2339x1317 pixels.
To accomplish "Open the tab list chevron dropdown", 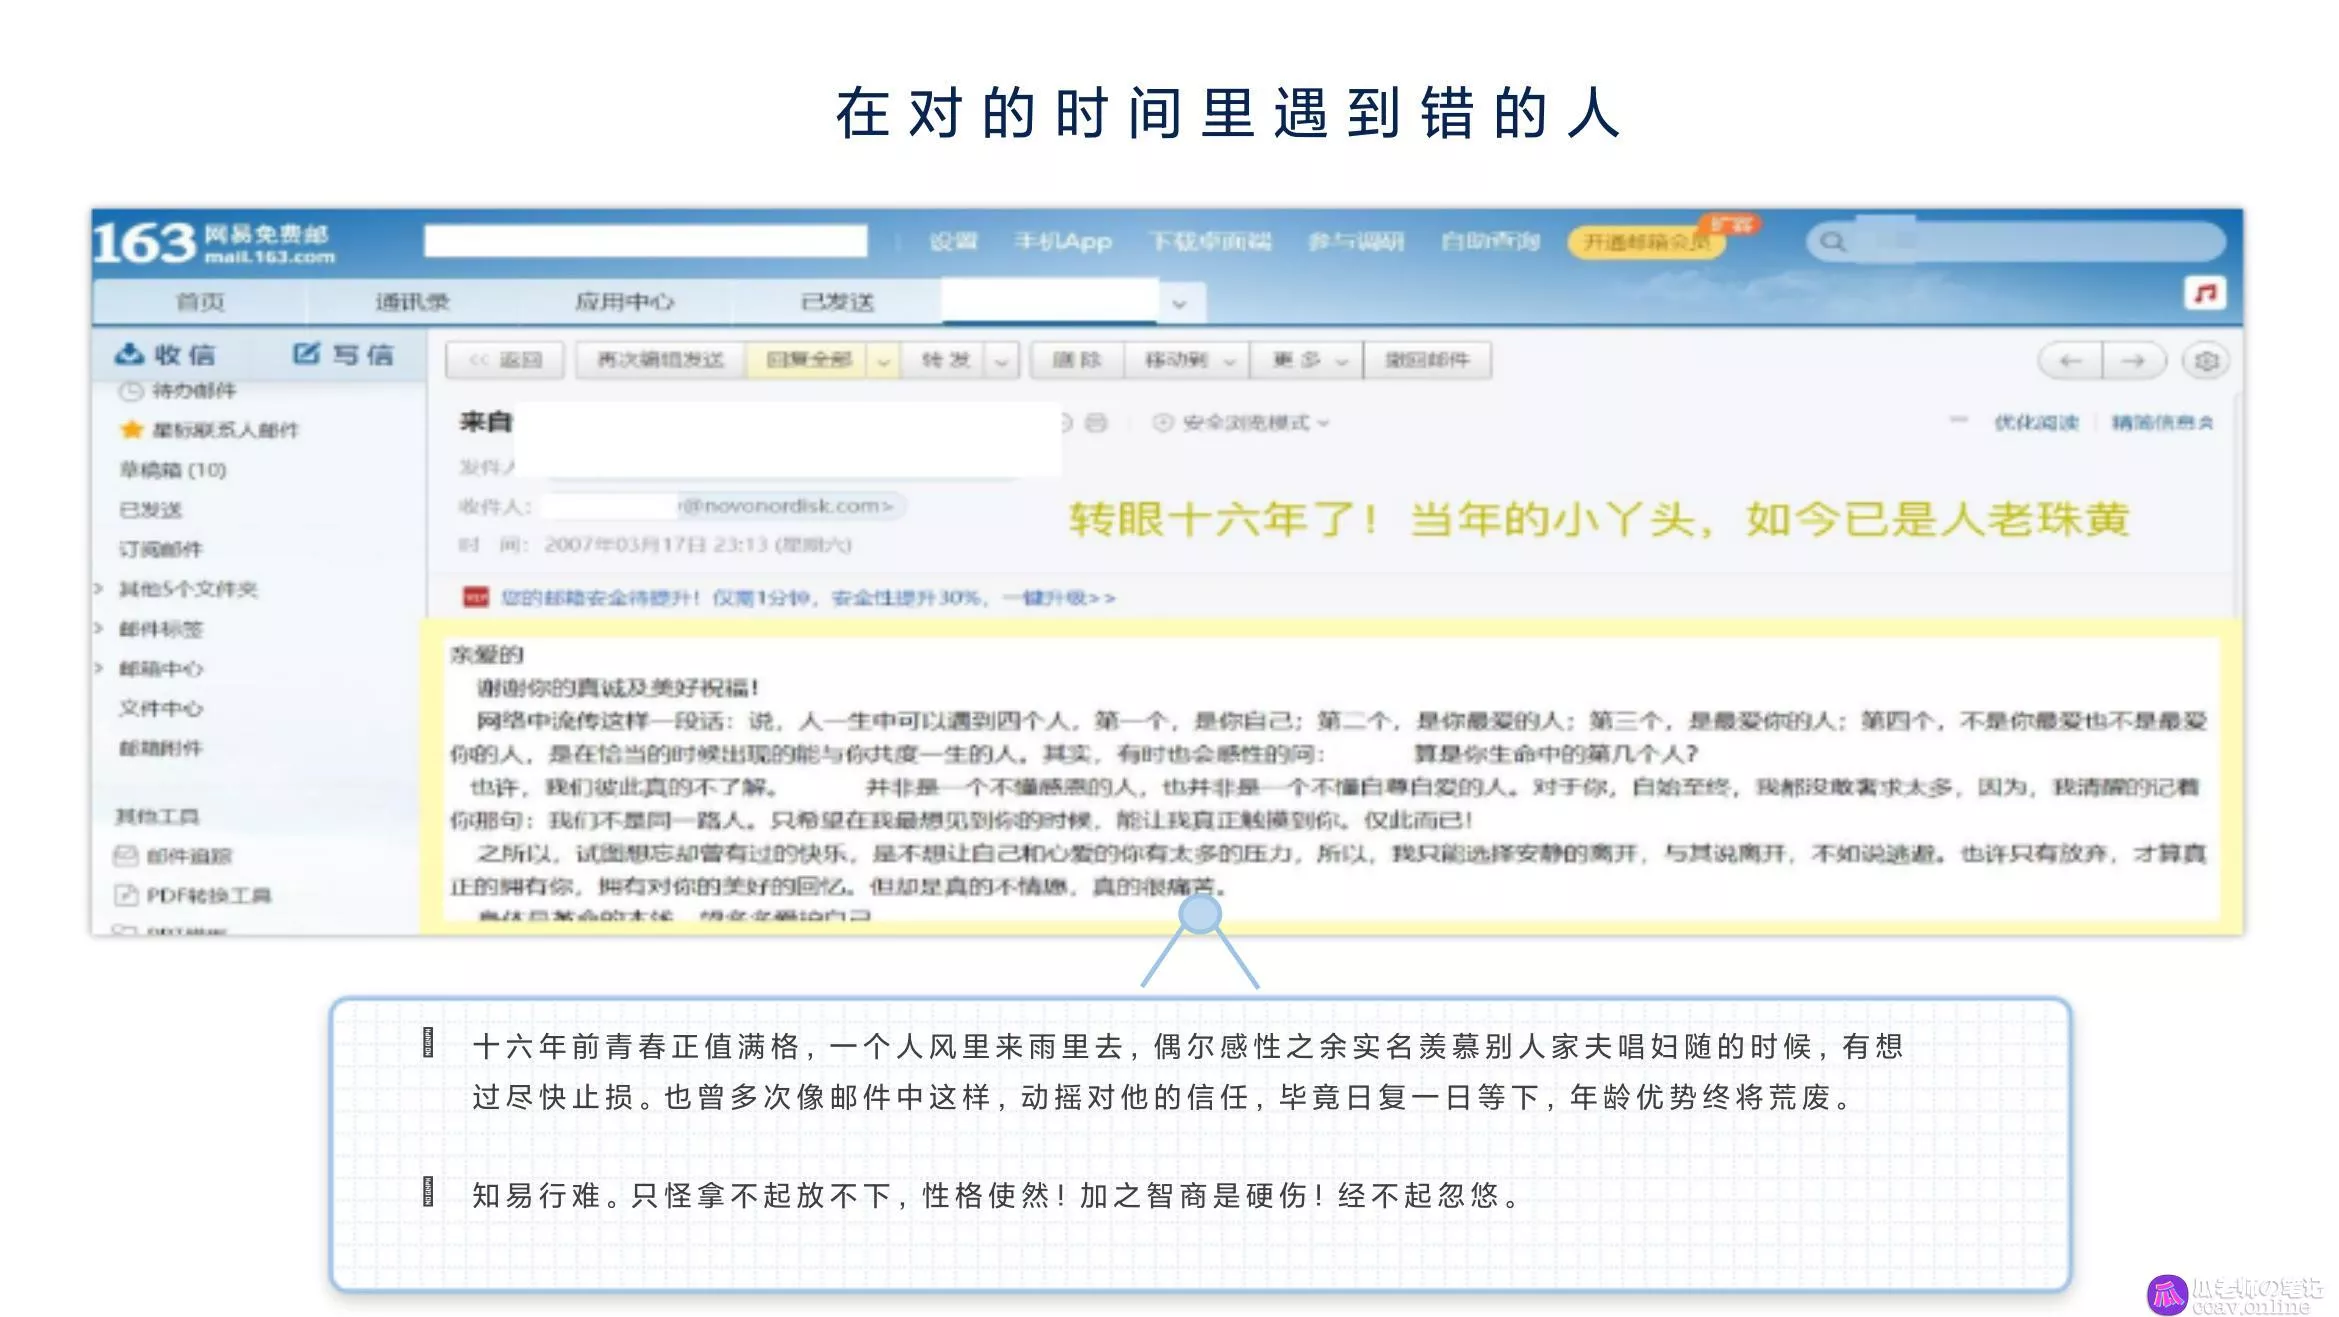I will coord(1180,303).
